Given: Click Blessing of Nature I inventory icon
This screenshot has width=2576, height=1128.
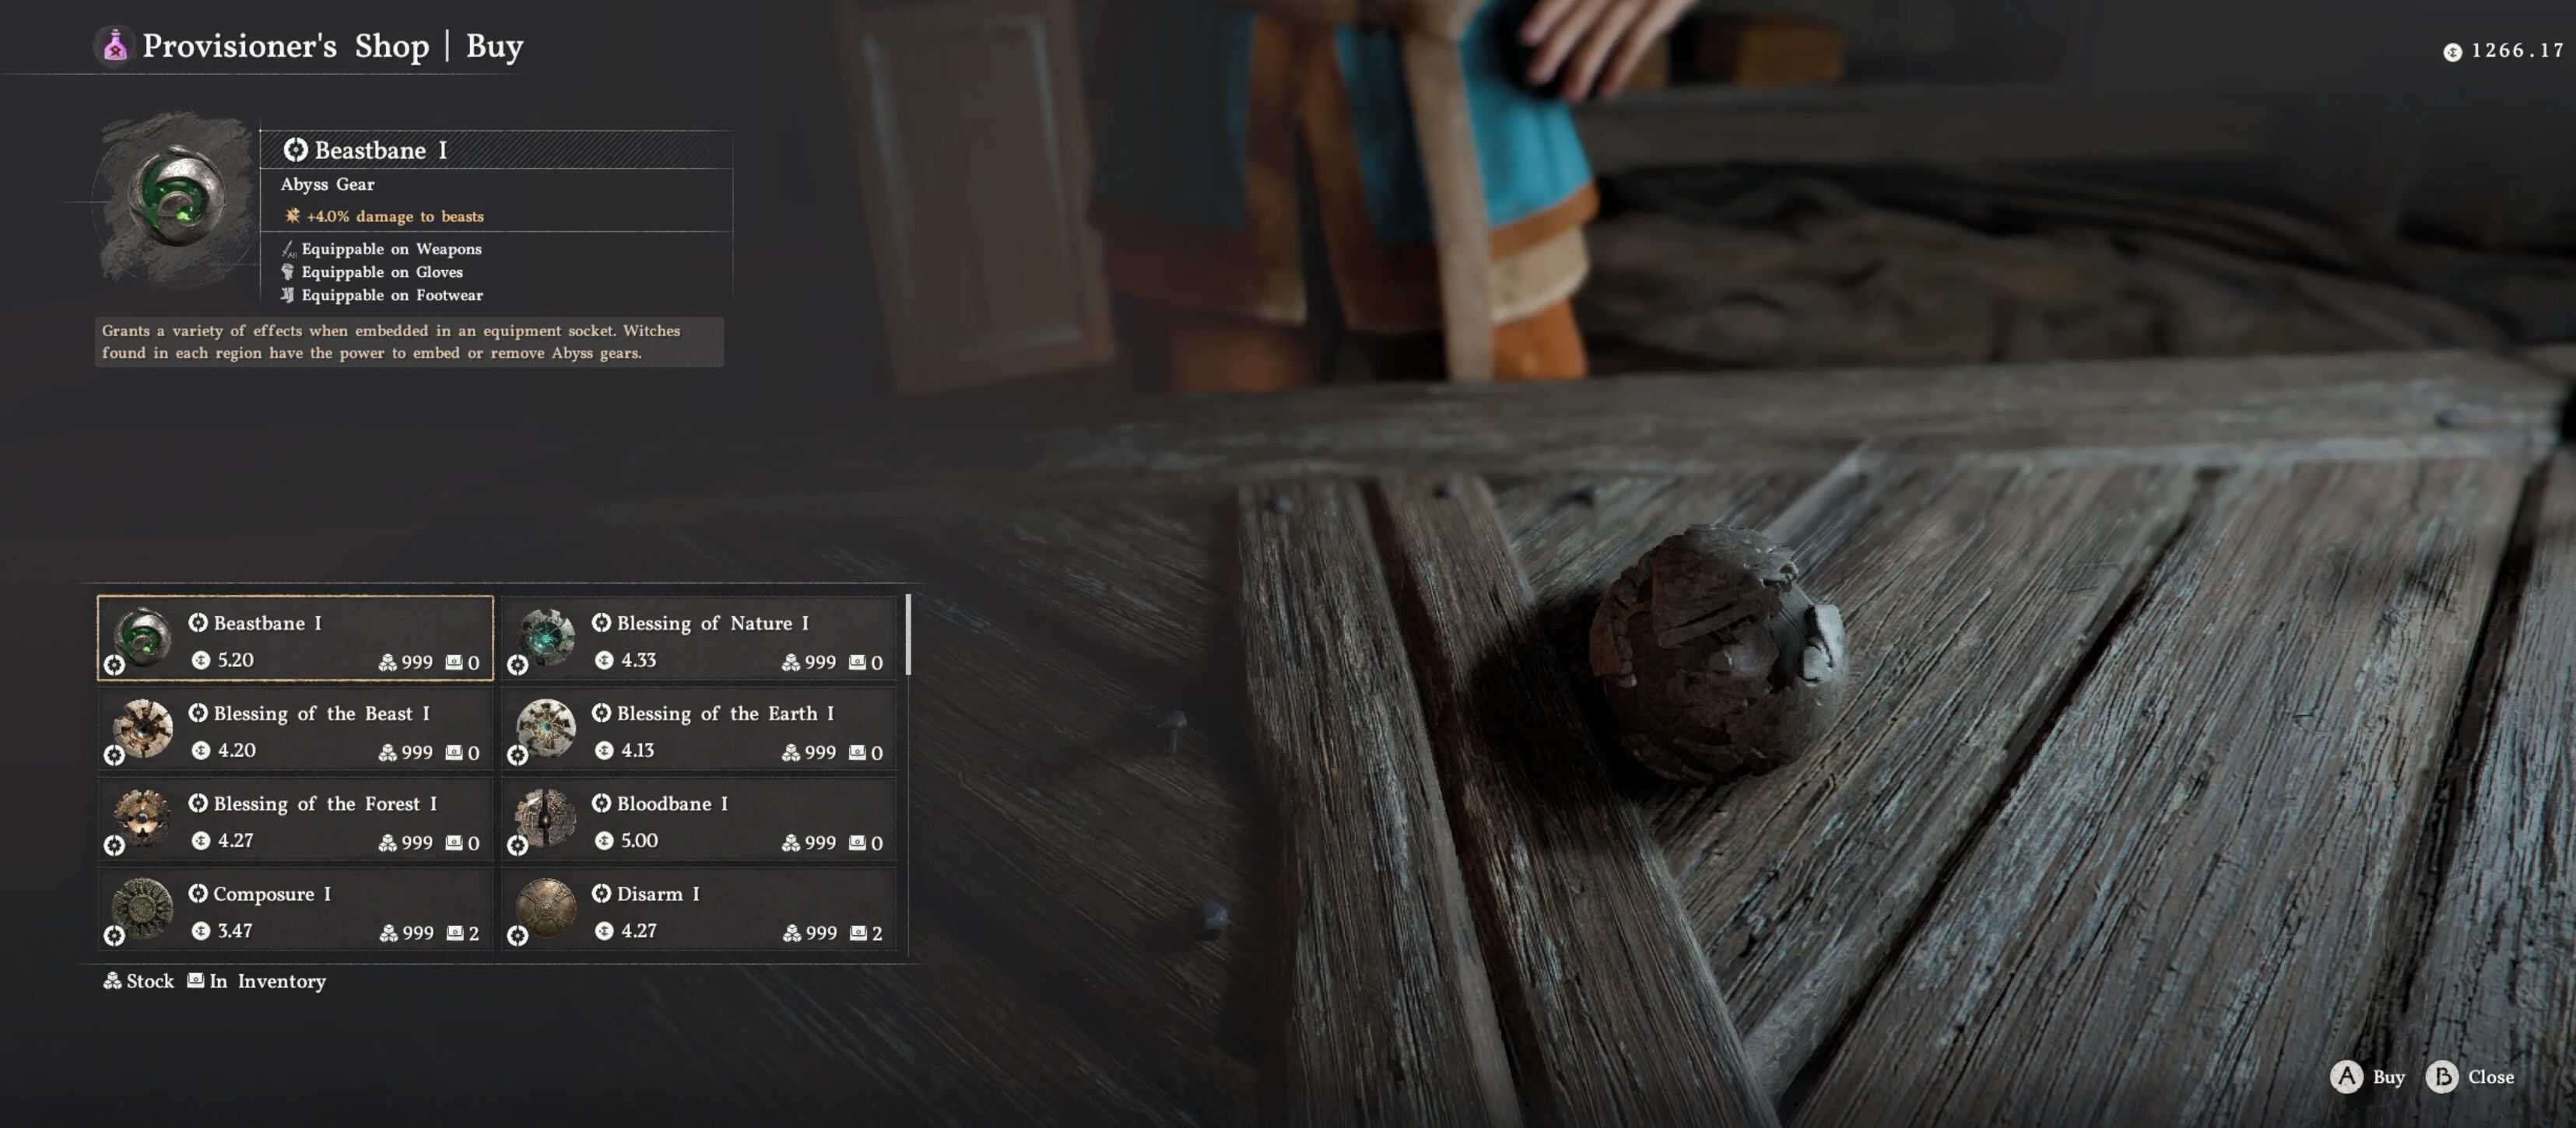Looking at the screenshot, I should point(858,662).
